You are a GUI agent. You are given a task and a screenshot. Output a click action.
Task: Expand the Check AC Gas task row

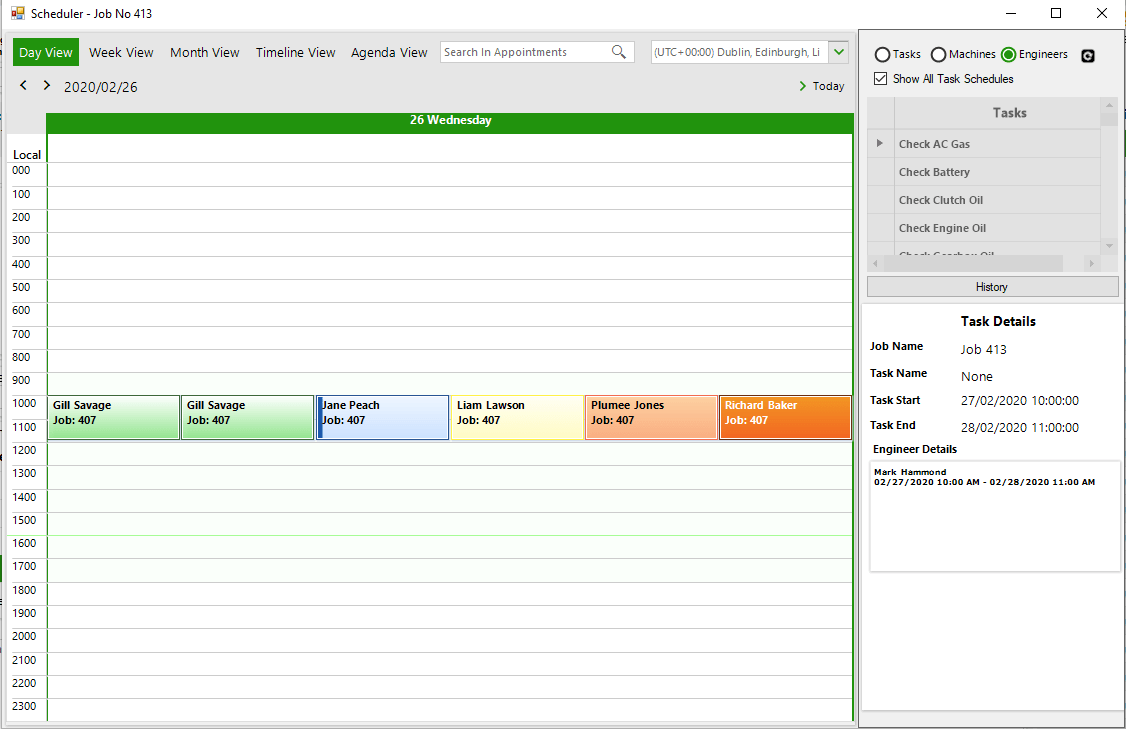[880, 143]
